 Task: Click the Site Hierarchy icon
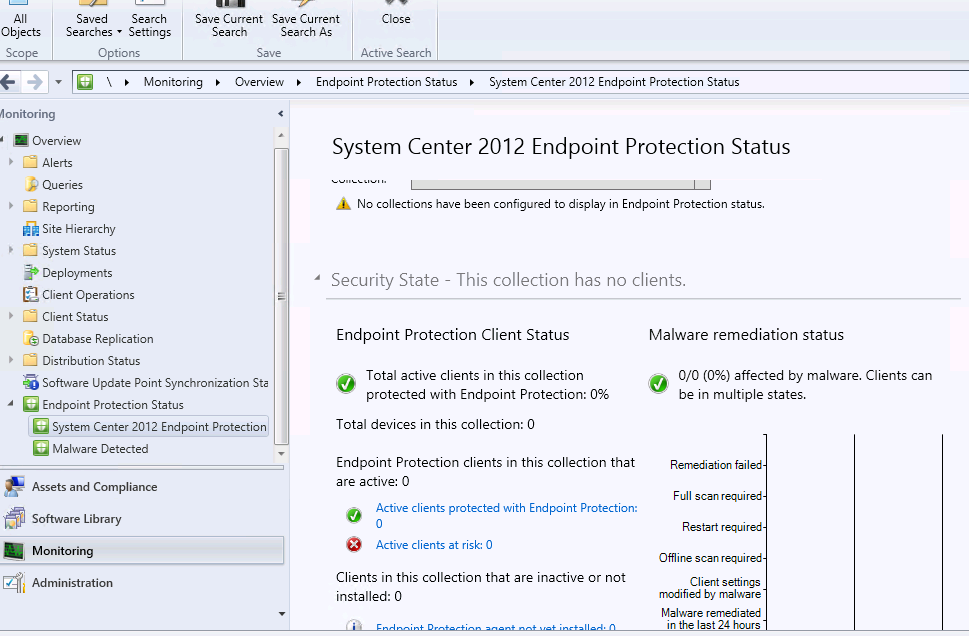tap(30, 229)
